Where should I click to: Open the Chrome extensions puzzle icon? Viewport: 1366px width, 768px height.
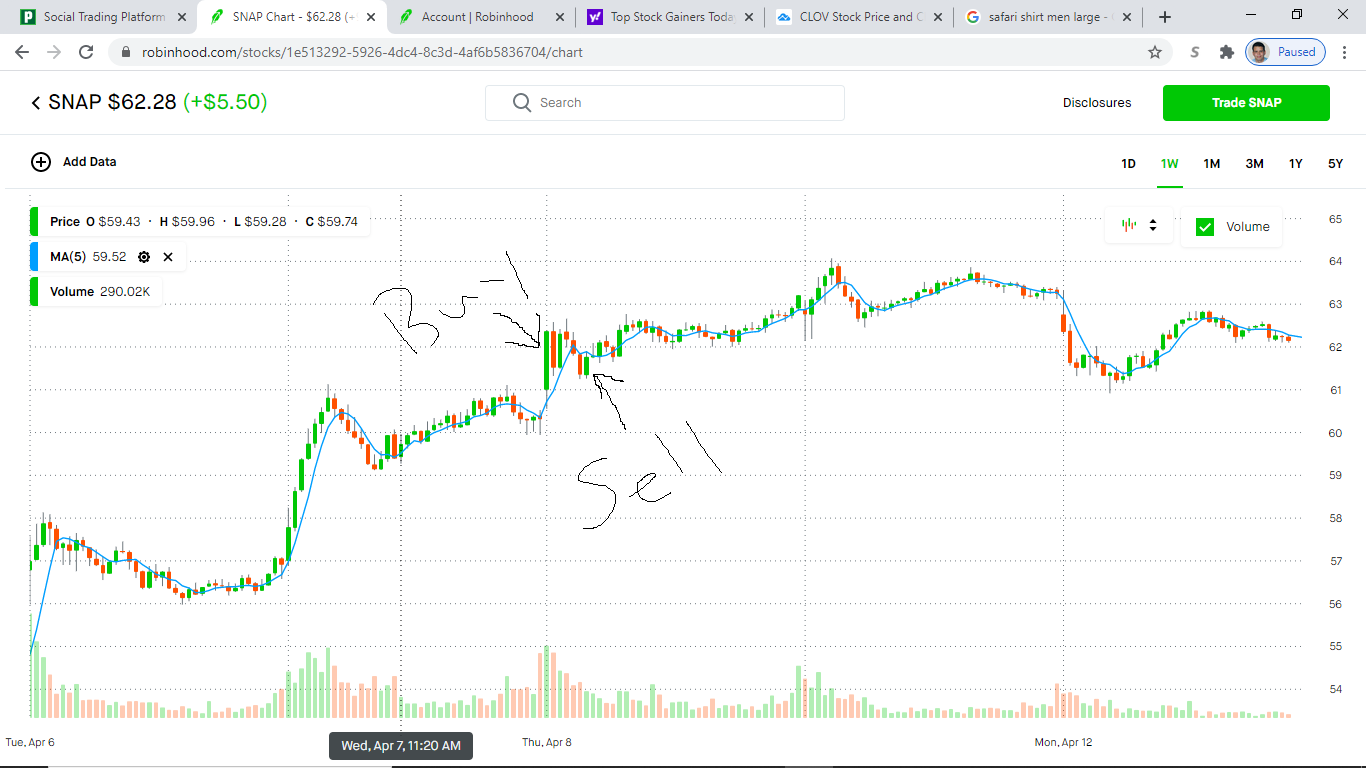click(1226, 52)
